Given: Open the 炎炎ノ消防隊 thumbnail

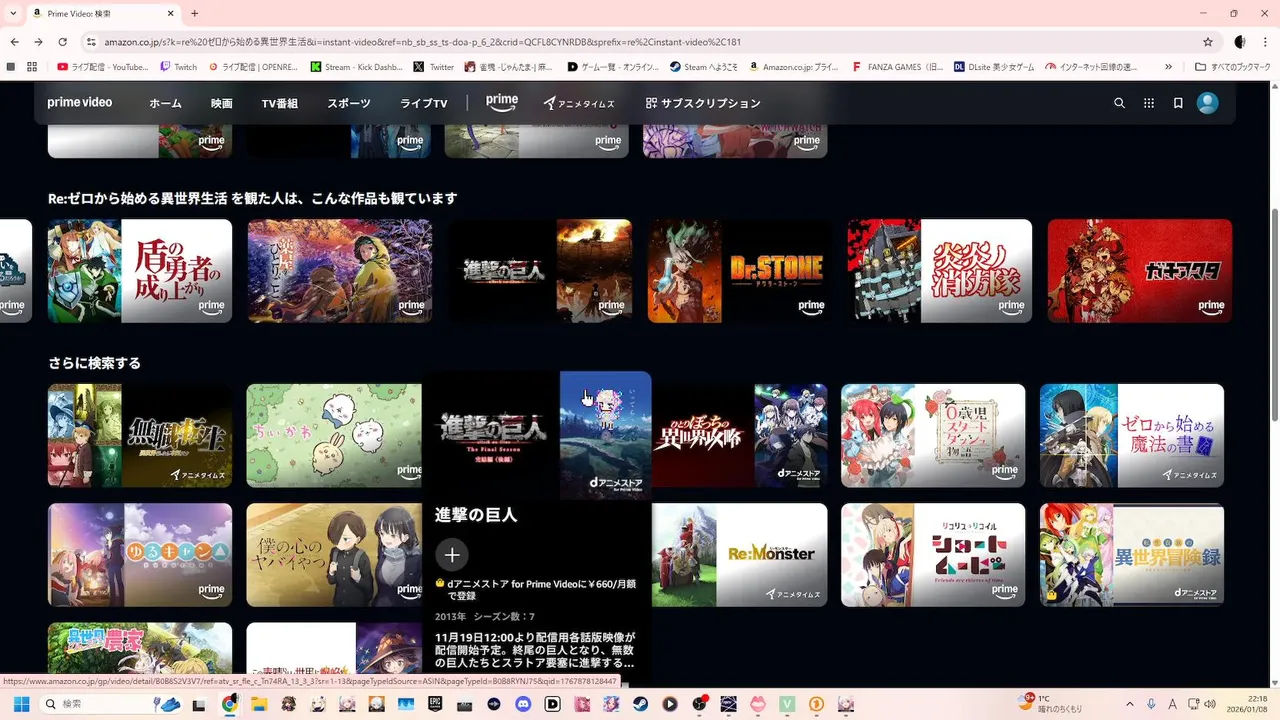Looking at the screenshot, I should (x=940, y=271).
